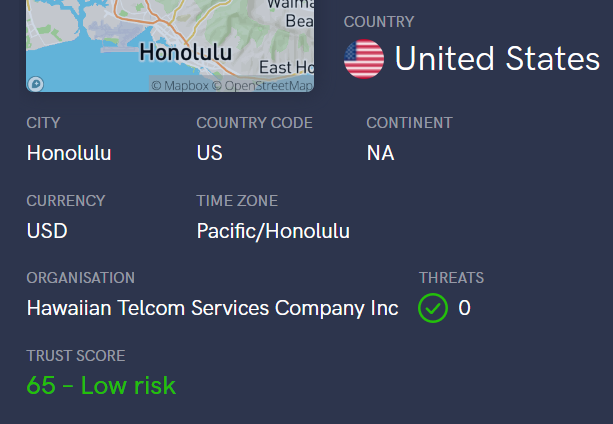The width and height of the screenshot is (613, 424).
Task: Click the Mapbox logo icon on map
Action: [36, 84]
